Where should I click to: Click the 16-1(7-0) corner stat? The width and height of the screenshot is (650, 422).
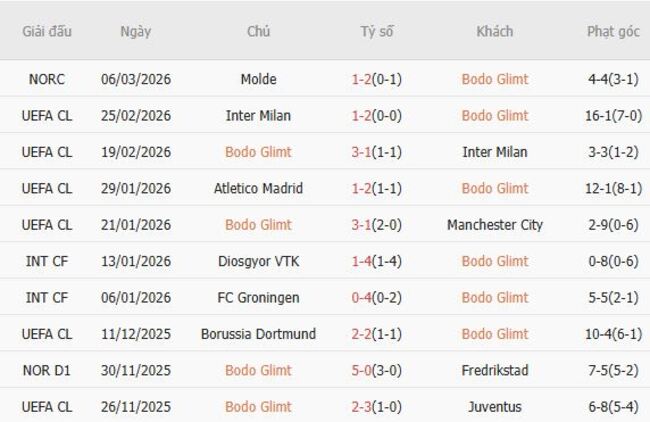pos(613,115)
